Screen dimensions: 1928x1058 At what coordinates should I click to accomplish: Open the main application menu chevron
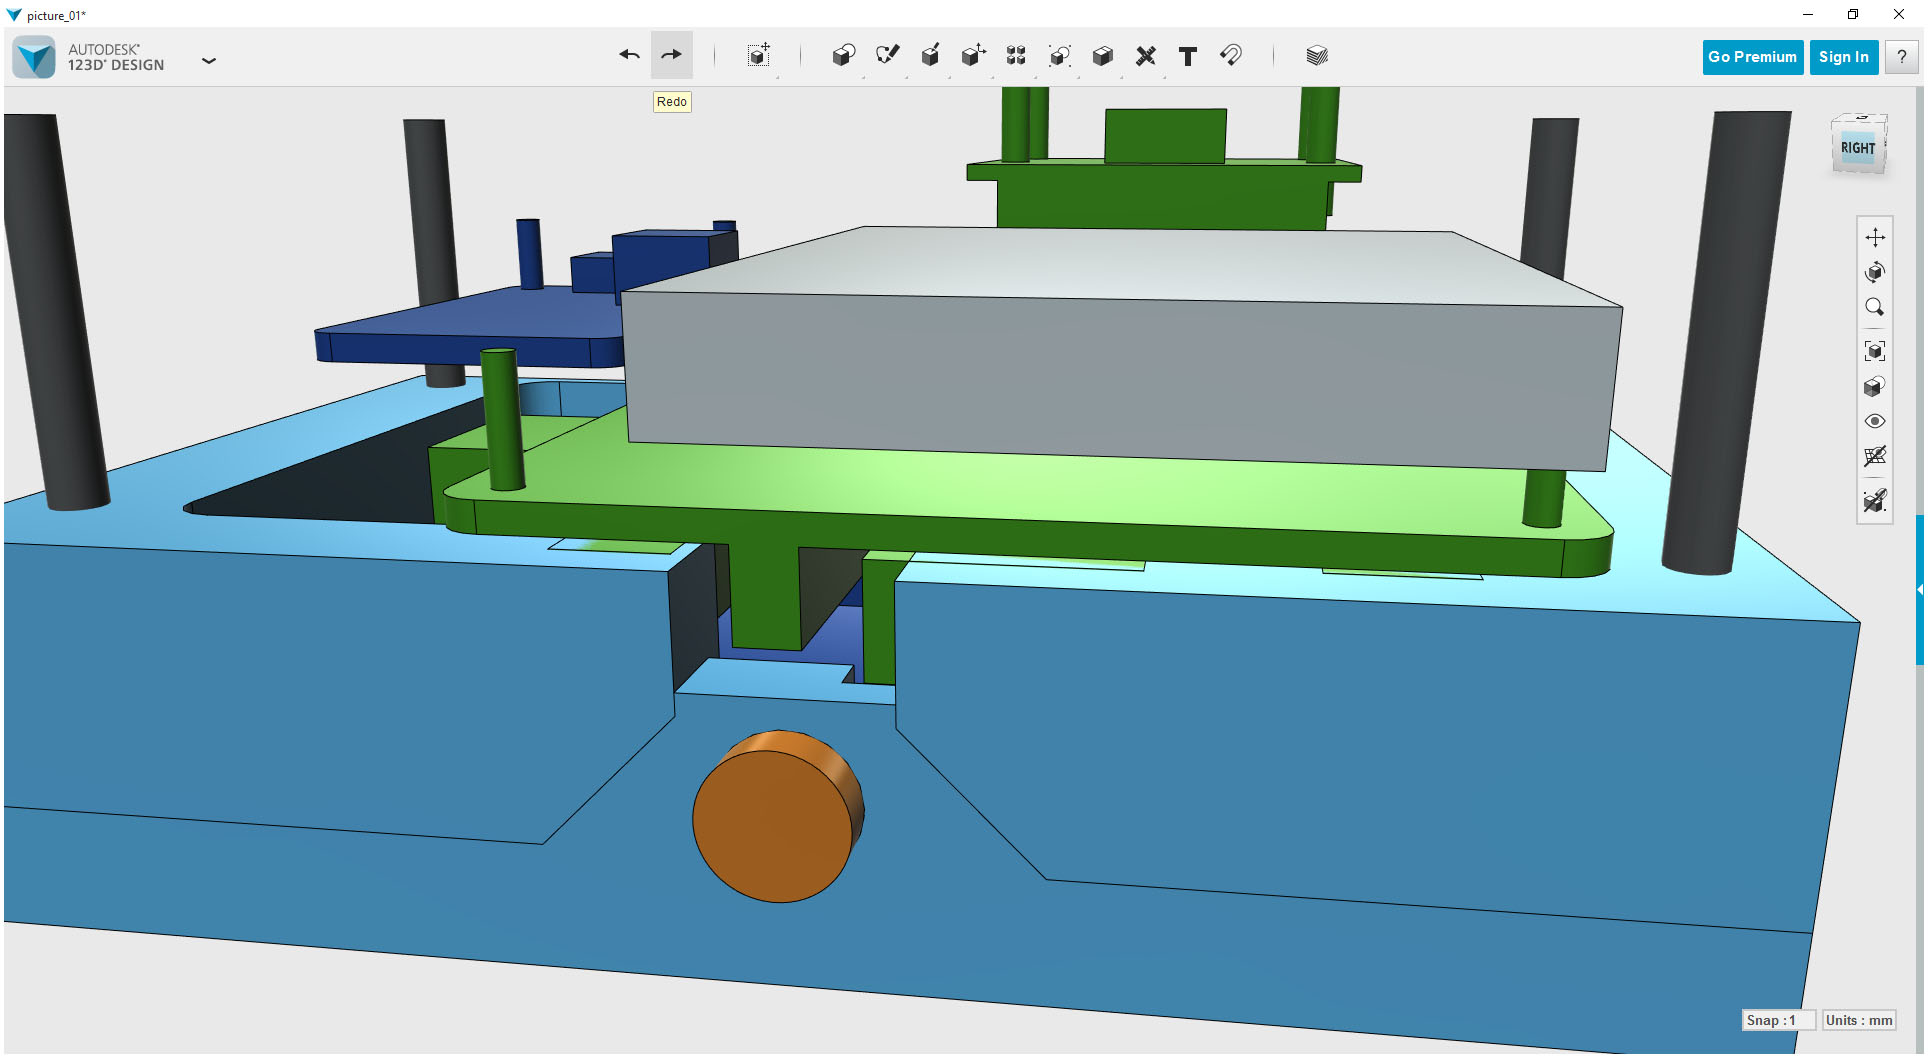[x=209, y=61]
